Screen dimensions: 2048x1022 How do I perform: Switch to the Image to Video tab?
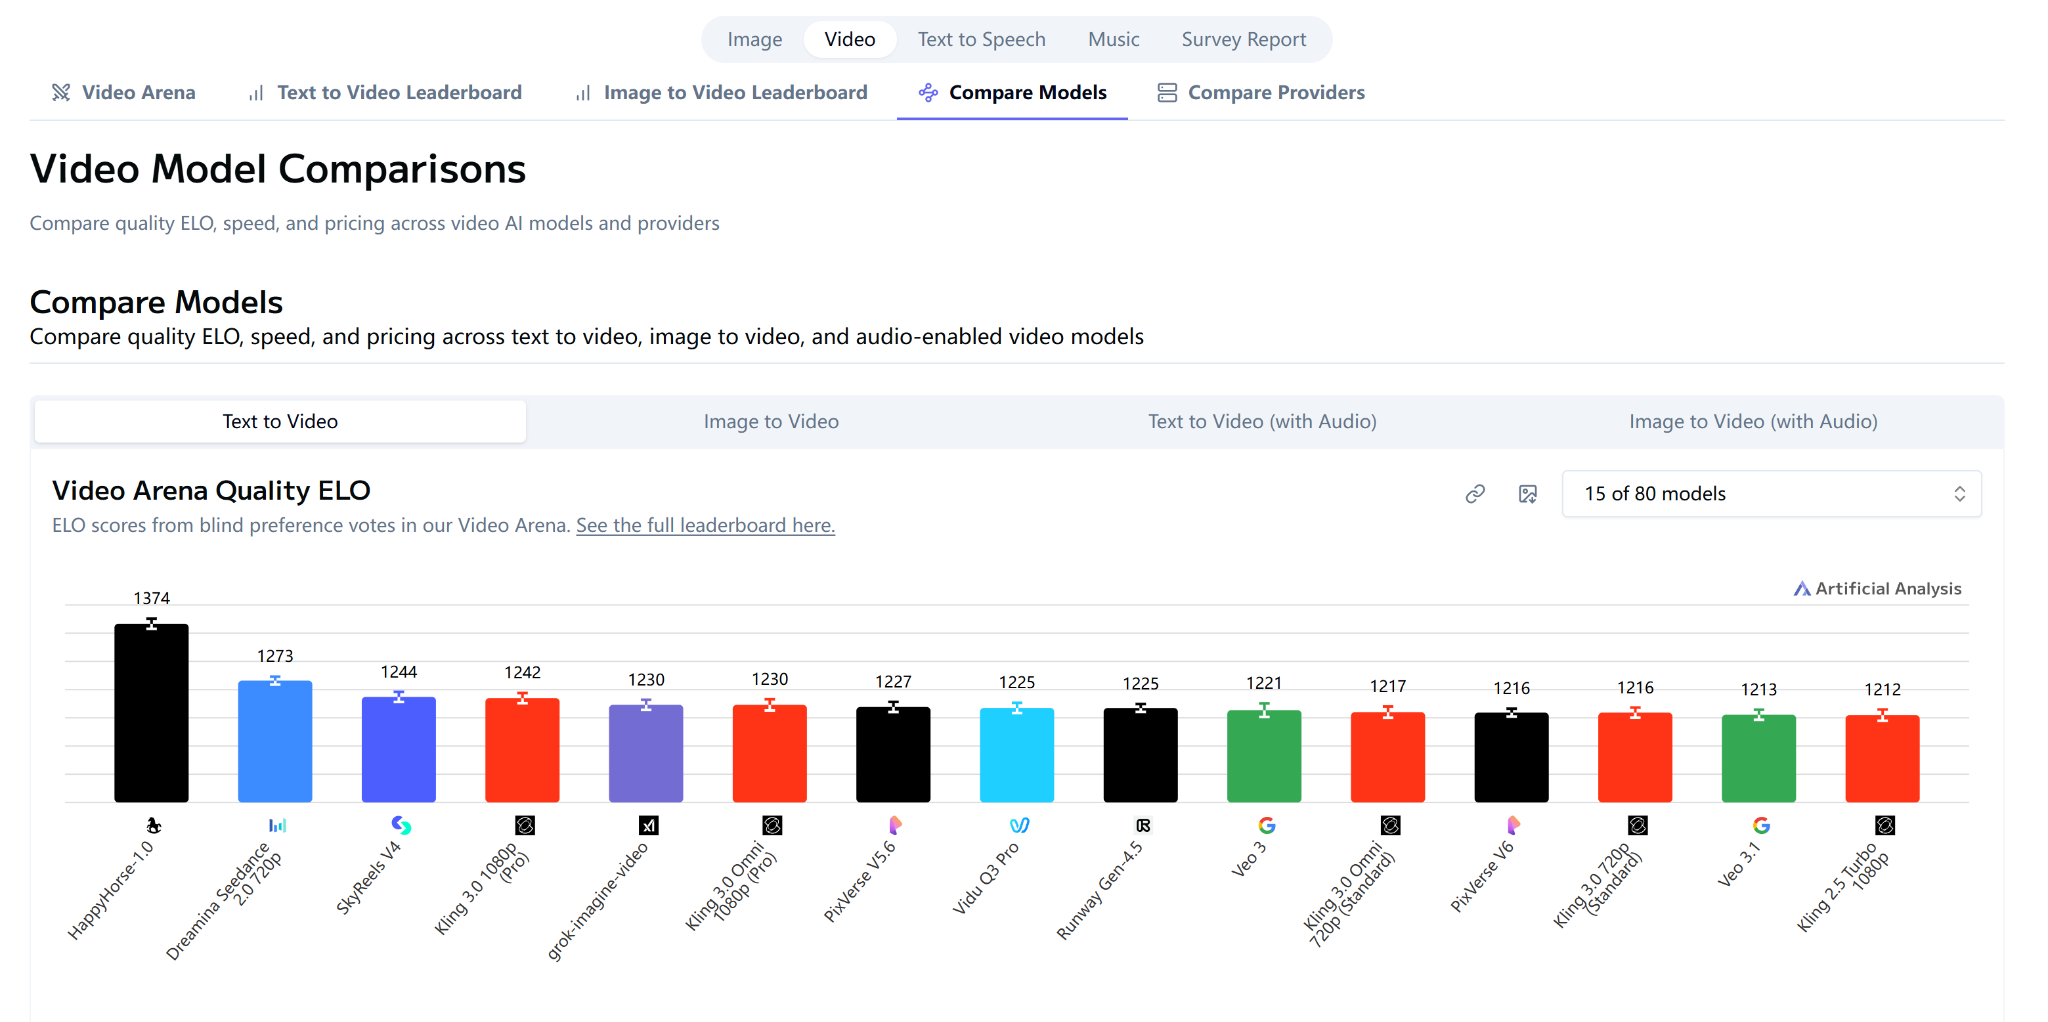(771, 422)
